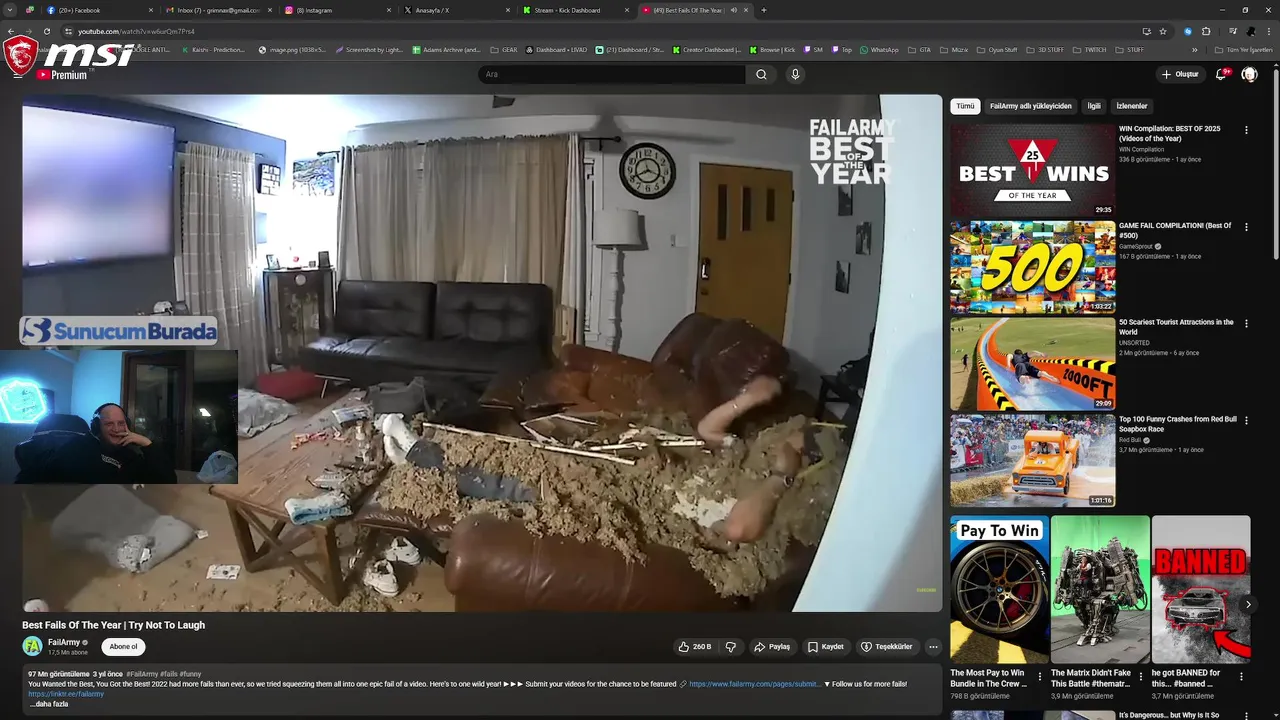
Task: Open the linktr.ee/failarmy link
Action: pos(66,694)
